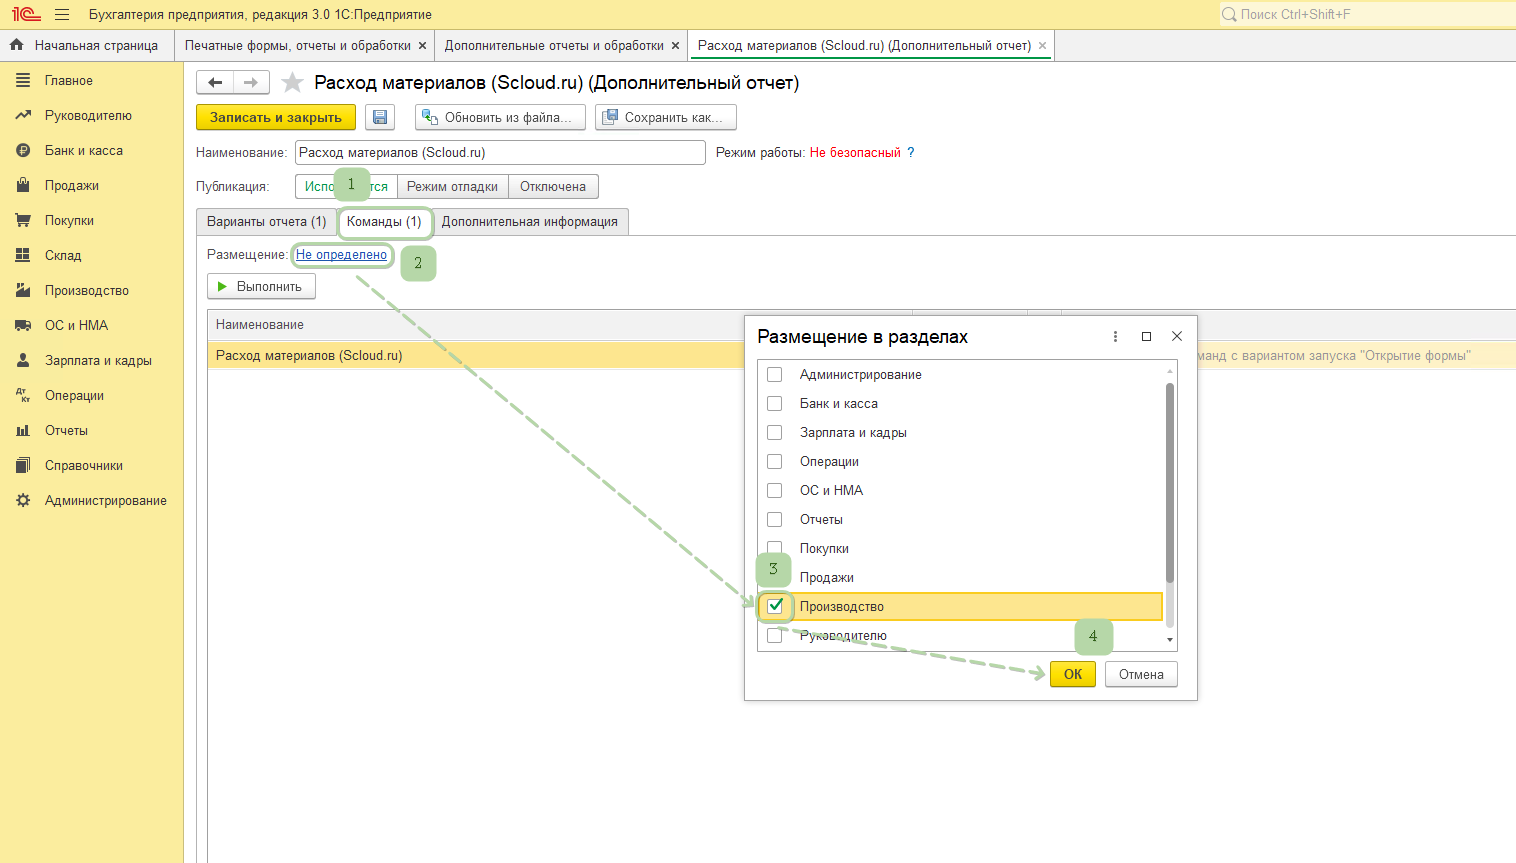Maximize the Размещение в разделах dialog
The width and height of the screenshot is (1516, 863).
point(1146,336)
